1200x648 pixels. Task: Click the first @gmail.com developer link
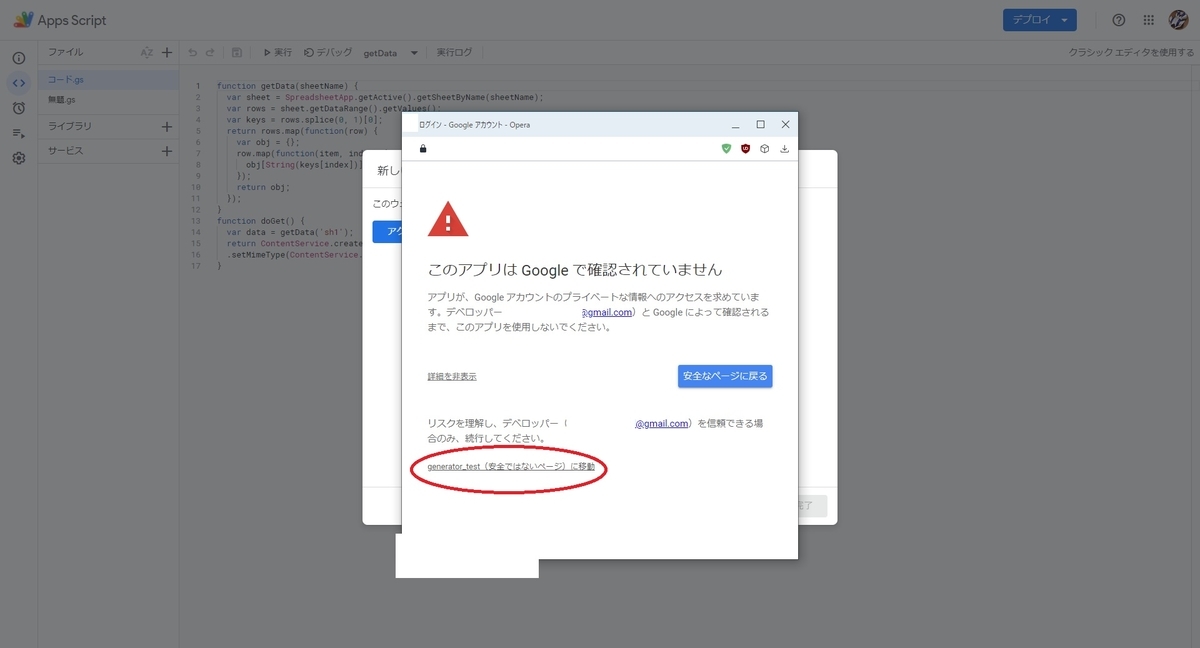click(x=607, y=312)
